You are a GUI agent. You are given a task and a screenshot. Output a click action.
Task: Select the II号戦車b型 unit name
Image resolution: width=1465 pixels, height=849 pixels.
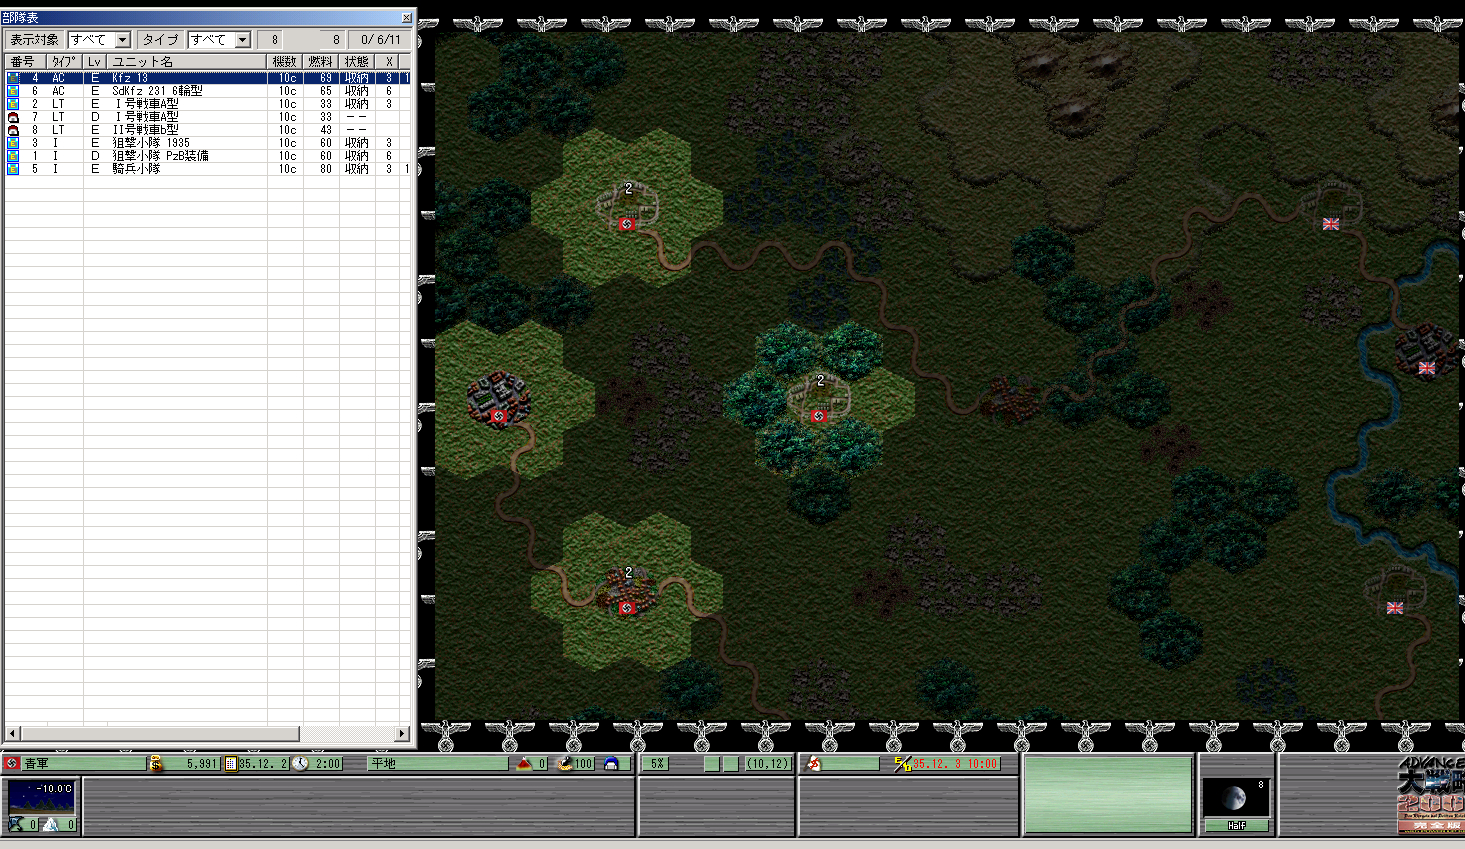click(146, 130)
